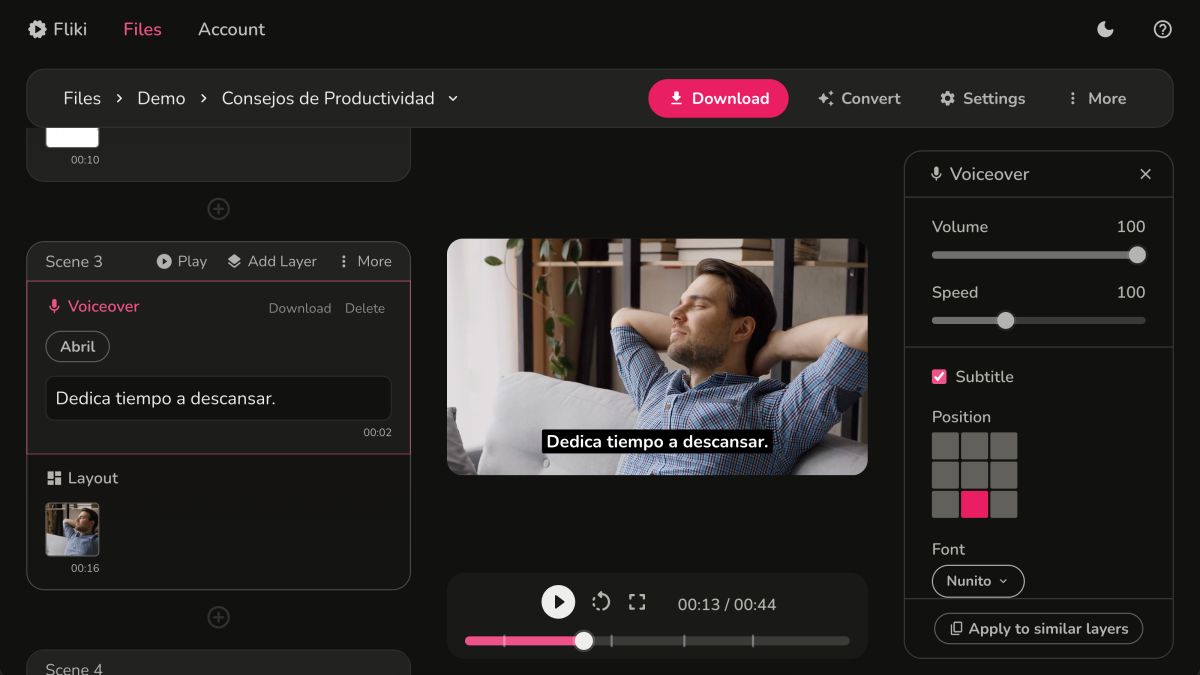Set subtitle position to middle-left

pos(945,475)
